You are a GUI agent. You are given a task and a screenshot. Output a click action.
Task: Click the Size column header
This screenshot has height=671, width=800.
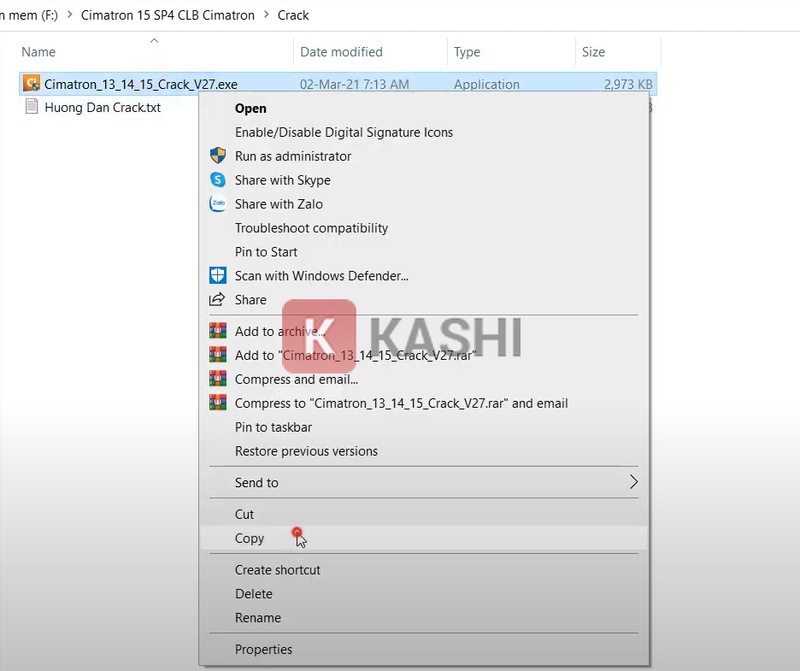[x=593, y=52]
